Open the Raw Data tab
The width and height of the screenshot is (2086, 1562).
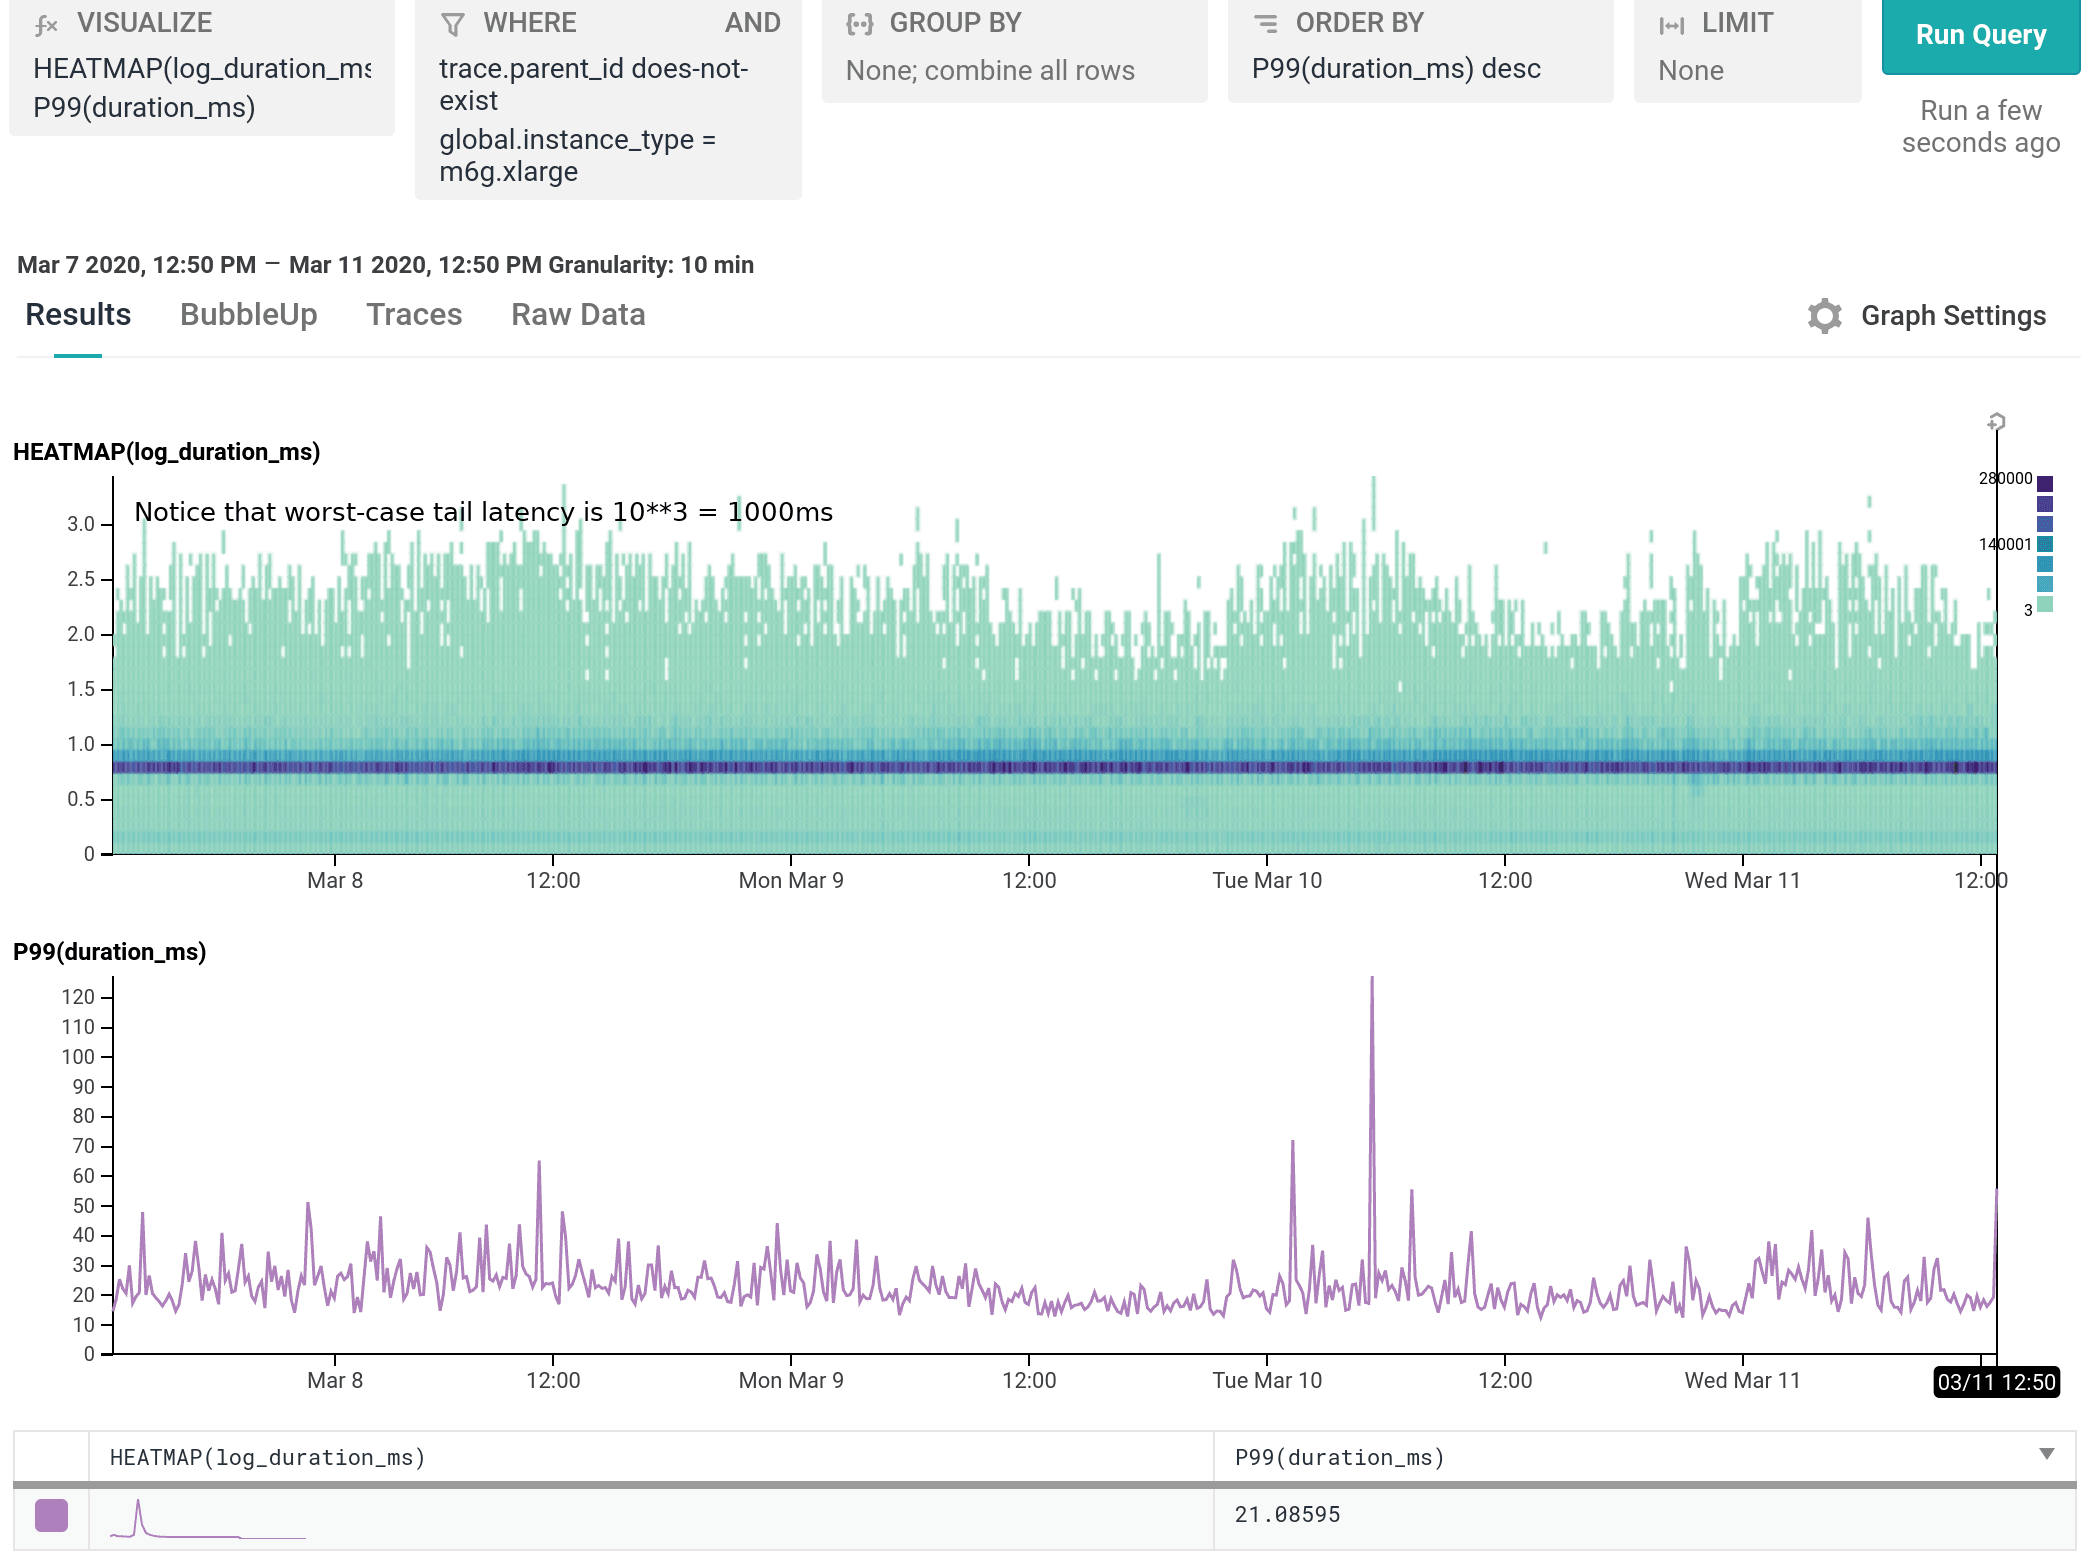pyautogui.click(x=578, y=315)
